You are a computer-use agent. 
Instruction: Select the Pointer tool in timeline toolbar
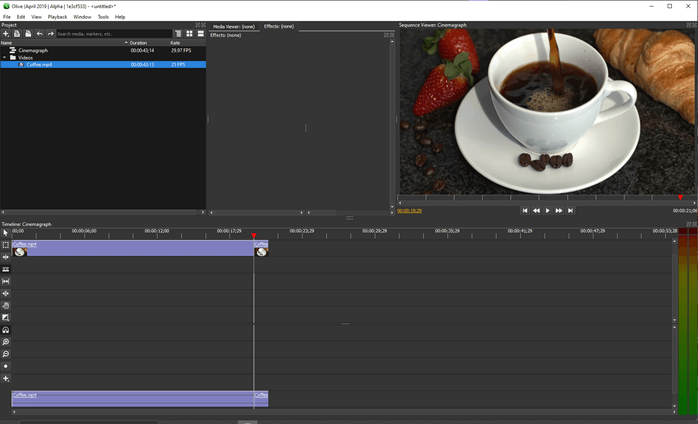(5, 233)
